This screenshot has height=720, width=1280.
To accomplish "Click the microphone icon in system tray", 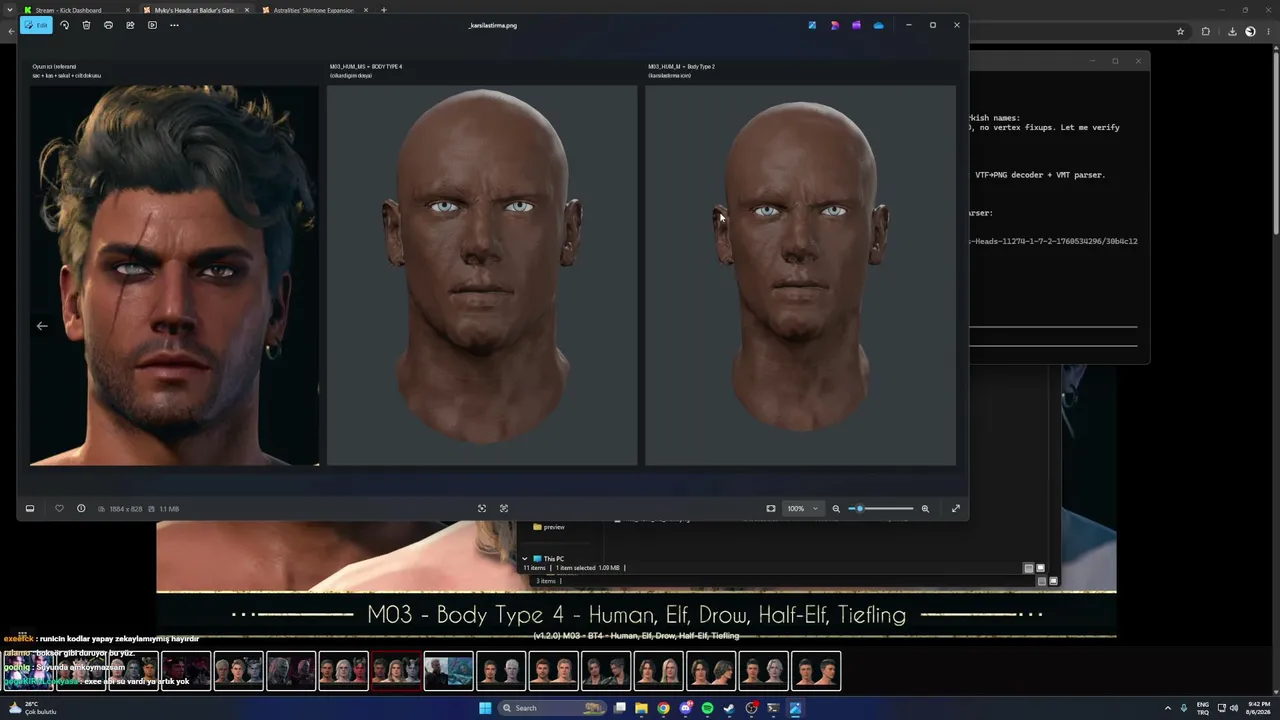I will pos(1184,708).
